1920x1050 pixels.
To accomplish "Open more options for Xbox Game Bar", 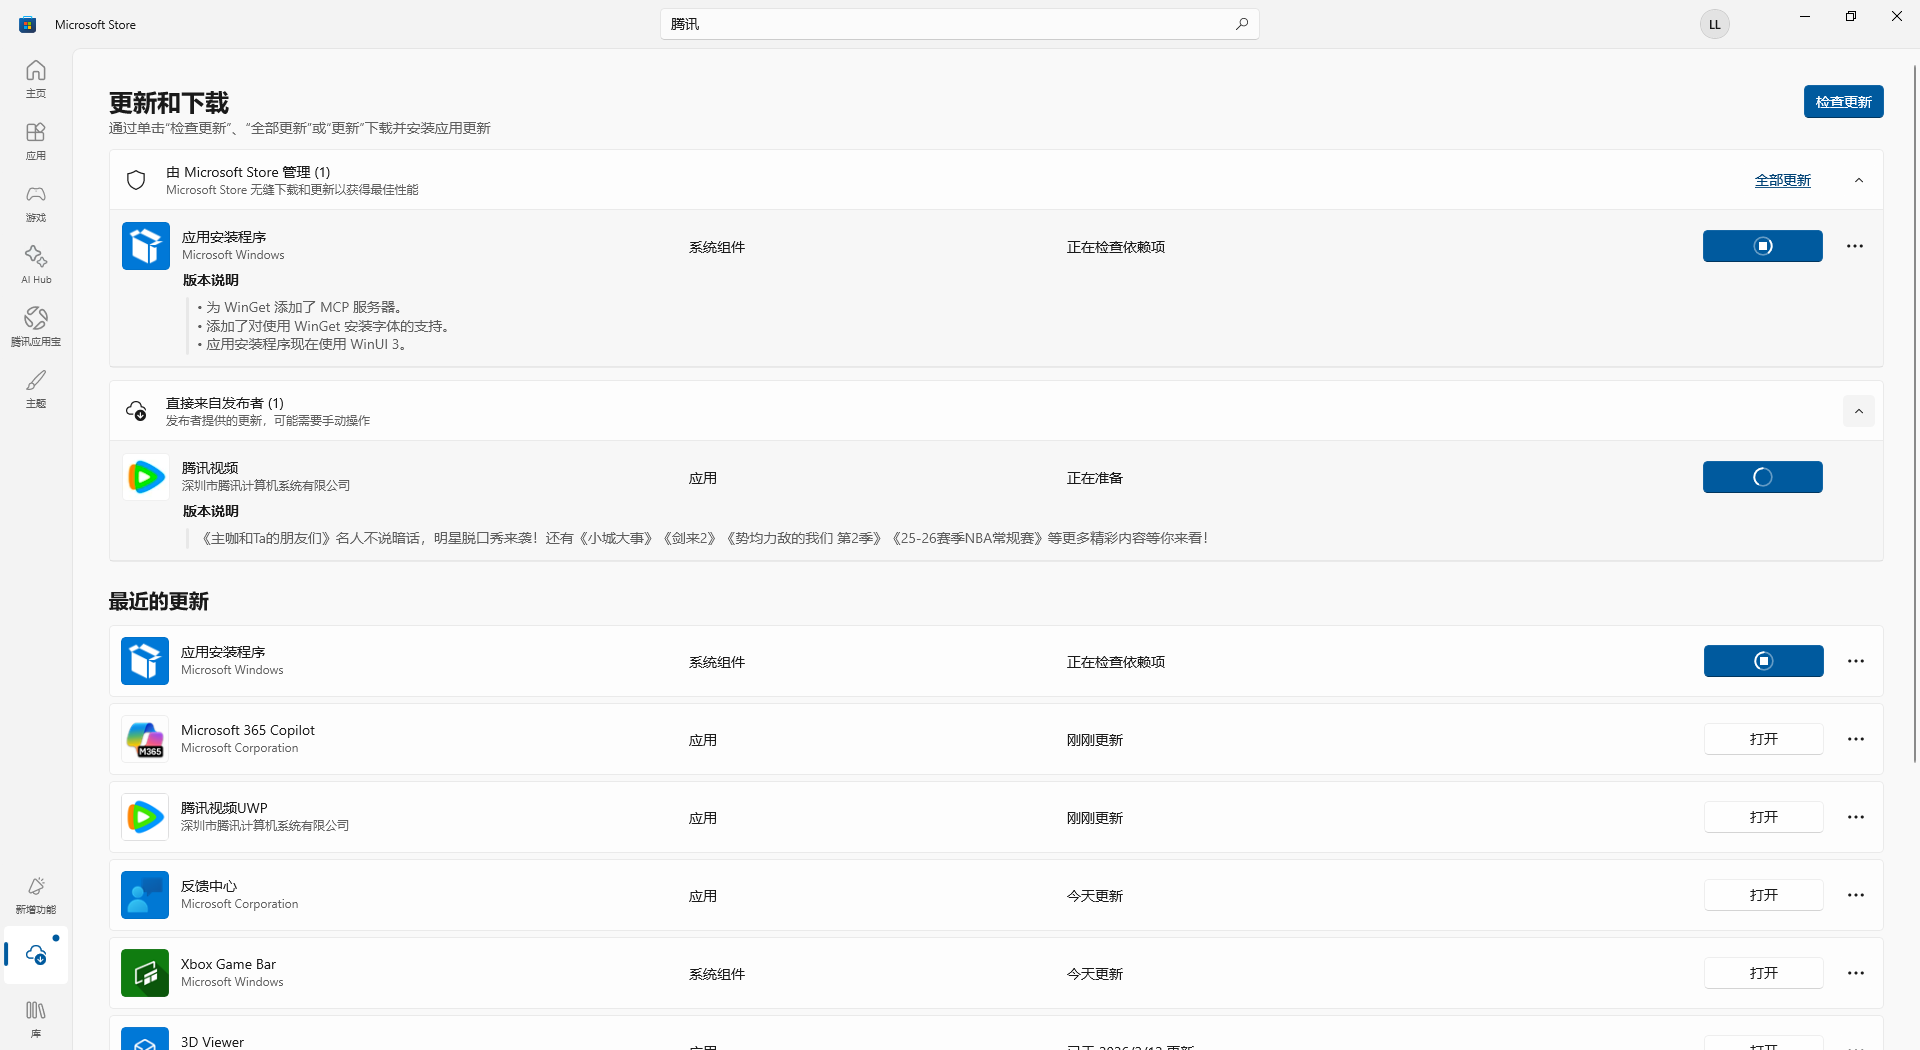I will [x=1856, y=973].
